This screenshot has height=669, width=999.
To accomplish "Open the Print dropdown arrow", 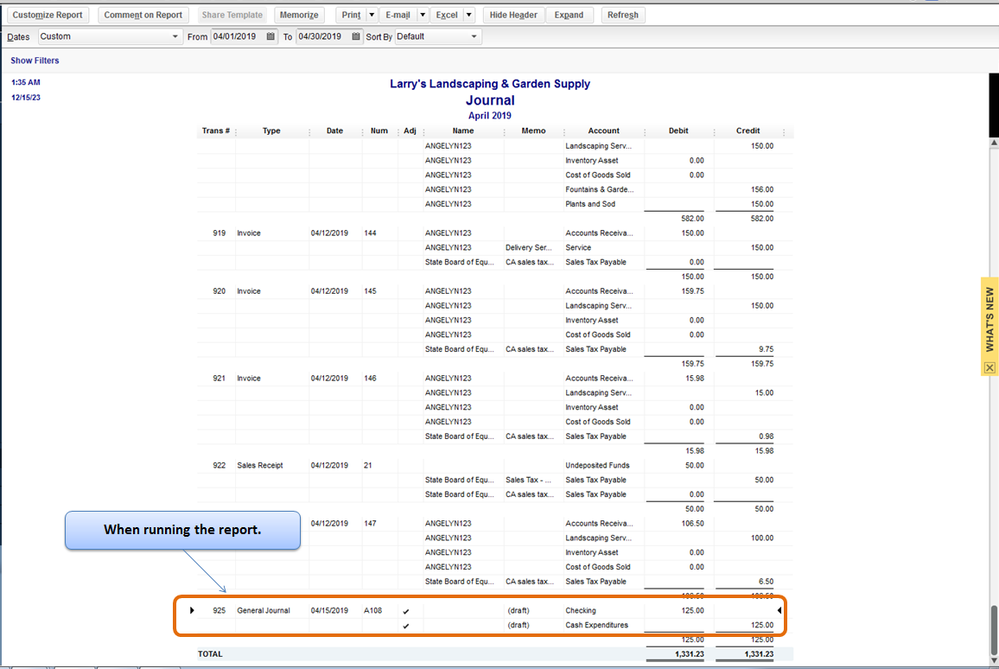I will [x=371, y=15].
